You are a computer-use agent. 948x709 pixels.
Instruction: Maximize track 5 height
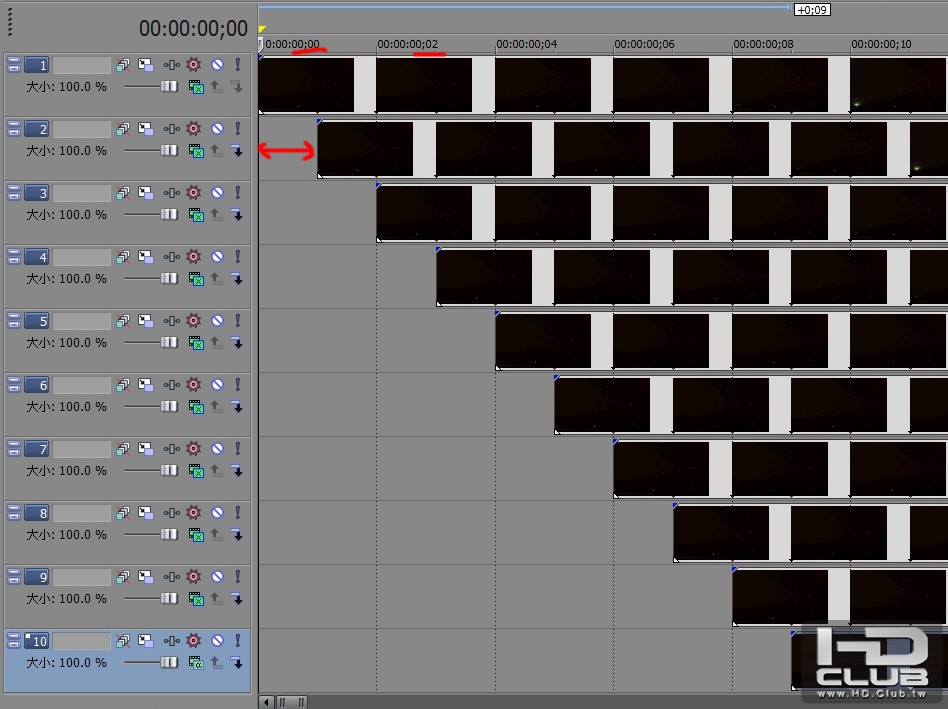(x=14, y=325)
